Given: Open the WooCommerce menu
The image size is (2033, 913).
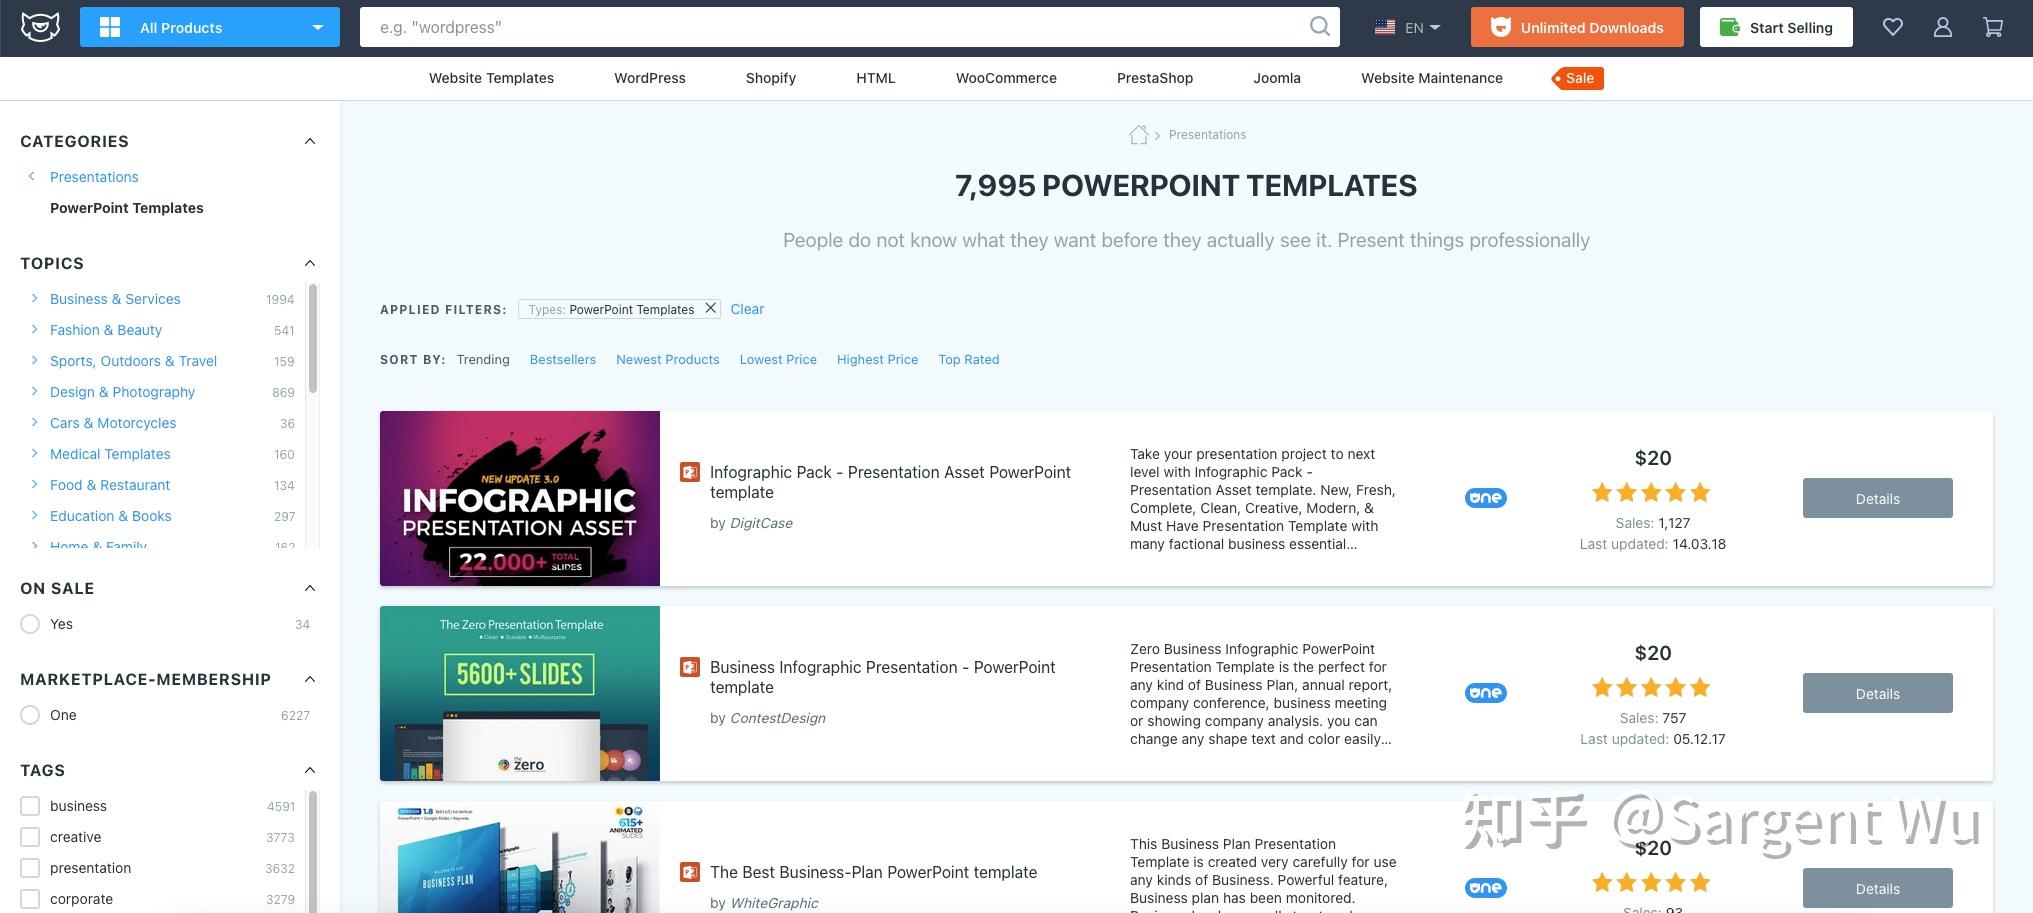Looking at the screenshot, I should 1006,78.
